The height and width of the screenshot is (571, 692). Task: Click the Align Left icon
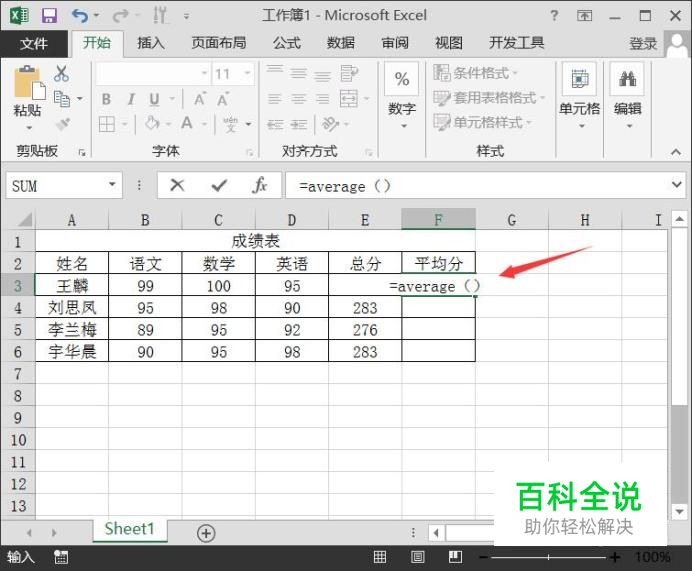click(275, 99)
